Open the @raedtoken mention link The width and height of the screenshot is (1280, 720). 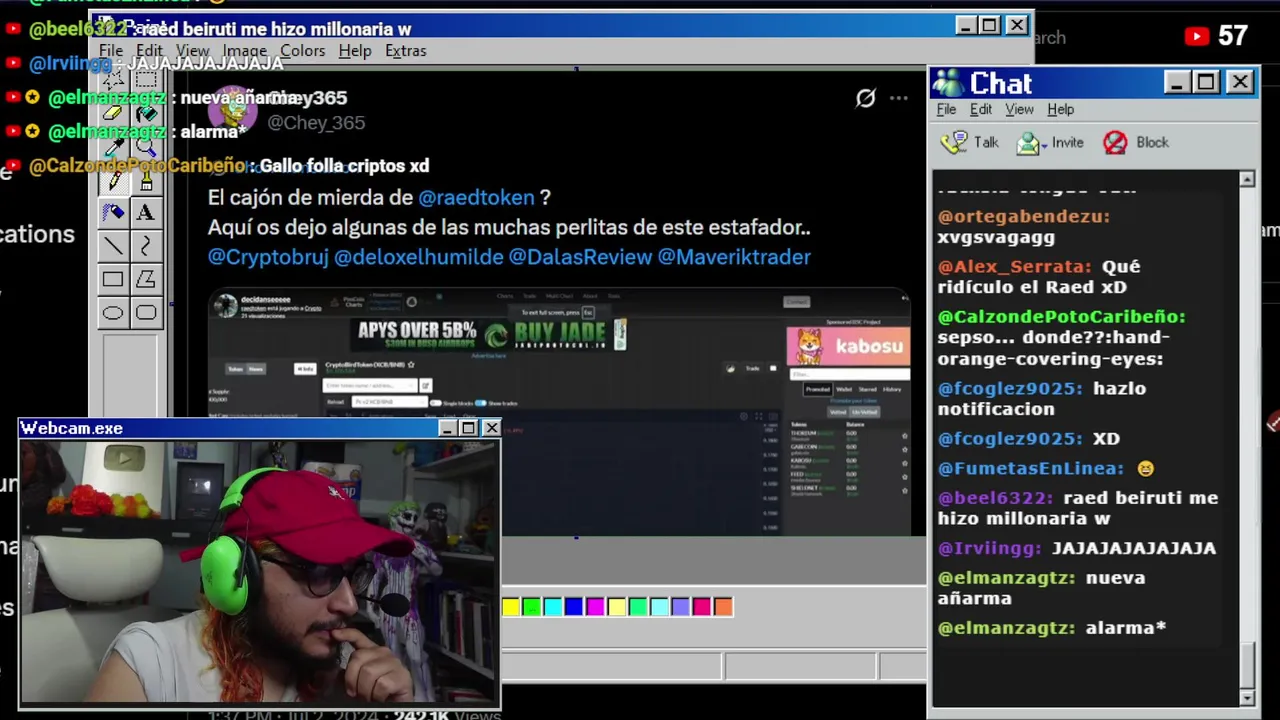point(476,198)
